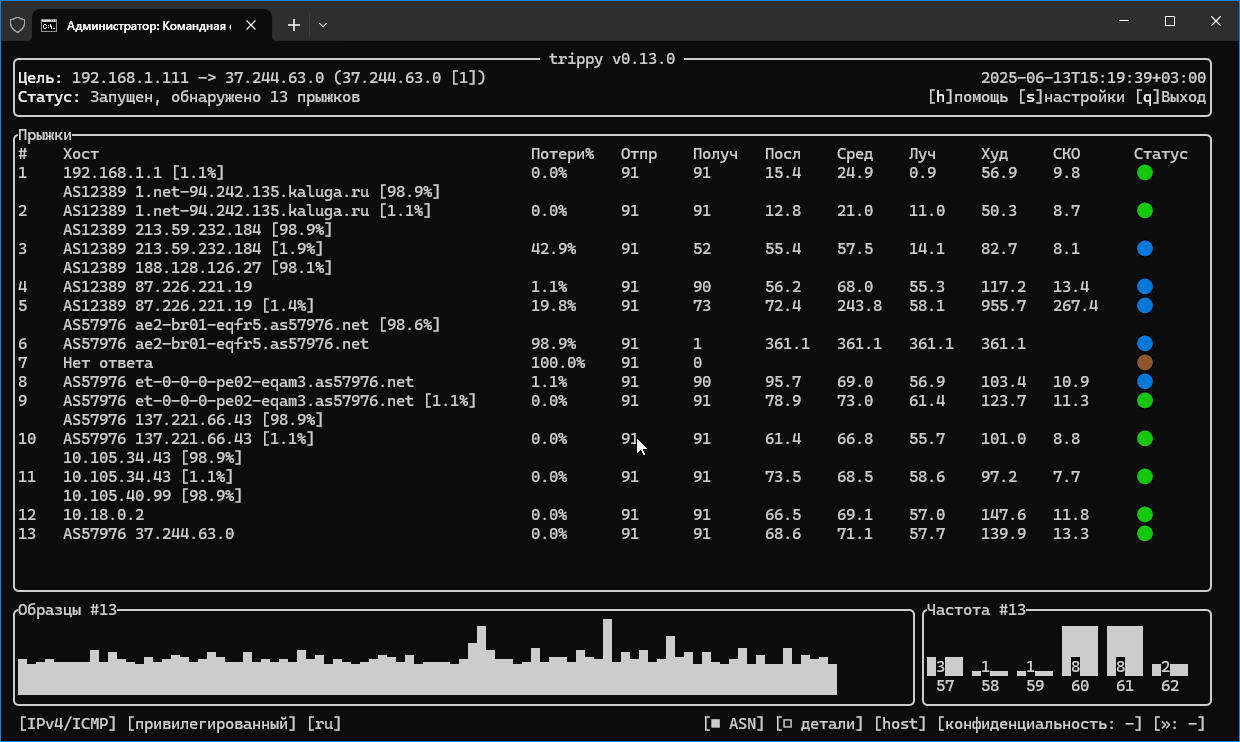The height and width of the screenshot is (742, 1240).
Task: Click the Статус column header
Action: coord(1161,154)
